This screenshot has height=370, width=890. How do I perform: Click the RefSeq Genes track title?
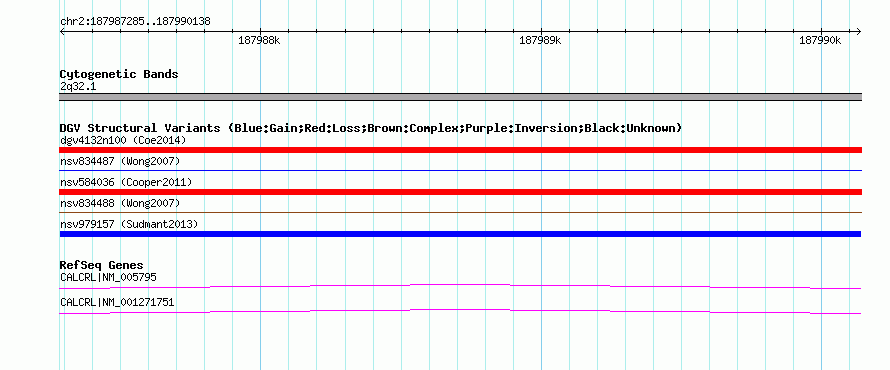(x=102, y=265)
